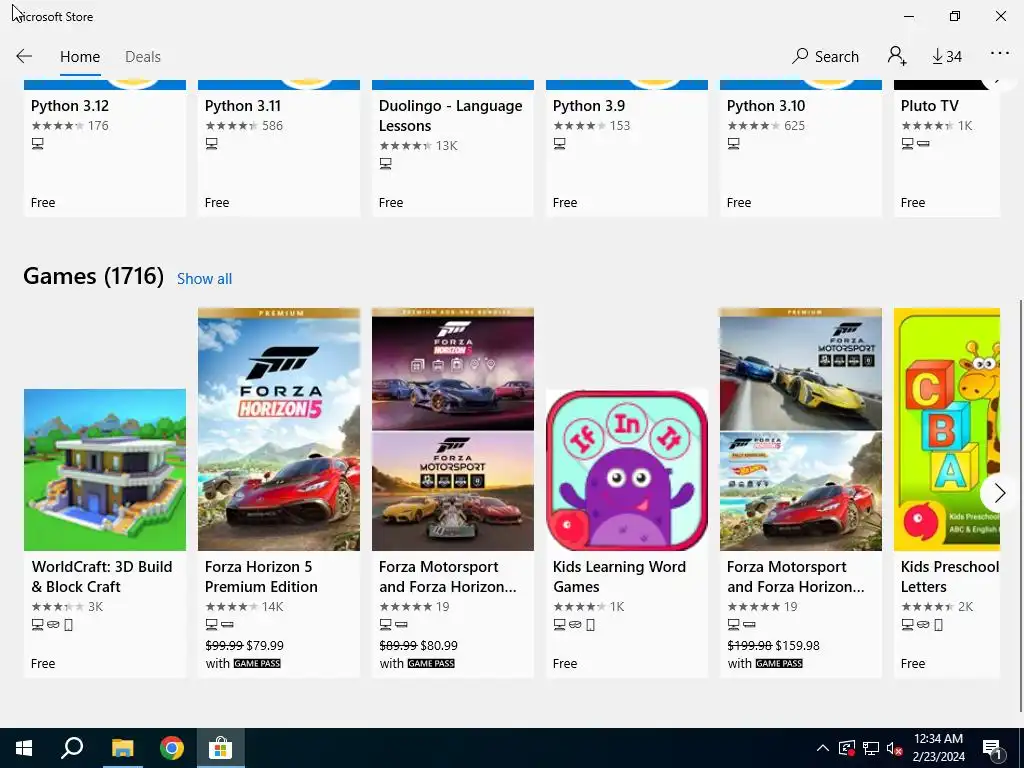Viewport: 1024px width, 768px height.
Task: Open the notification center icon
Action: [x=992, y=749]
